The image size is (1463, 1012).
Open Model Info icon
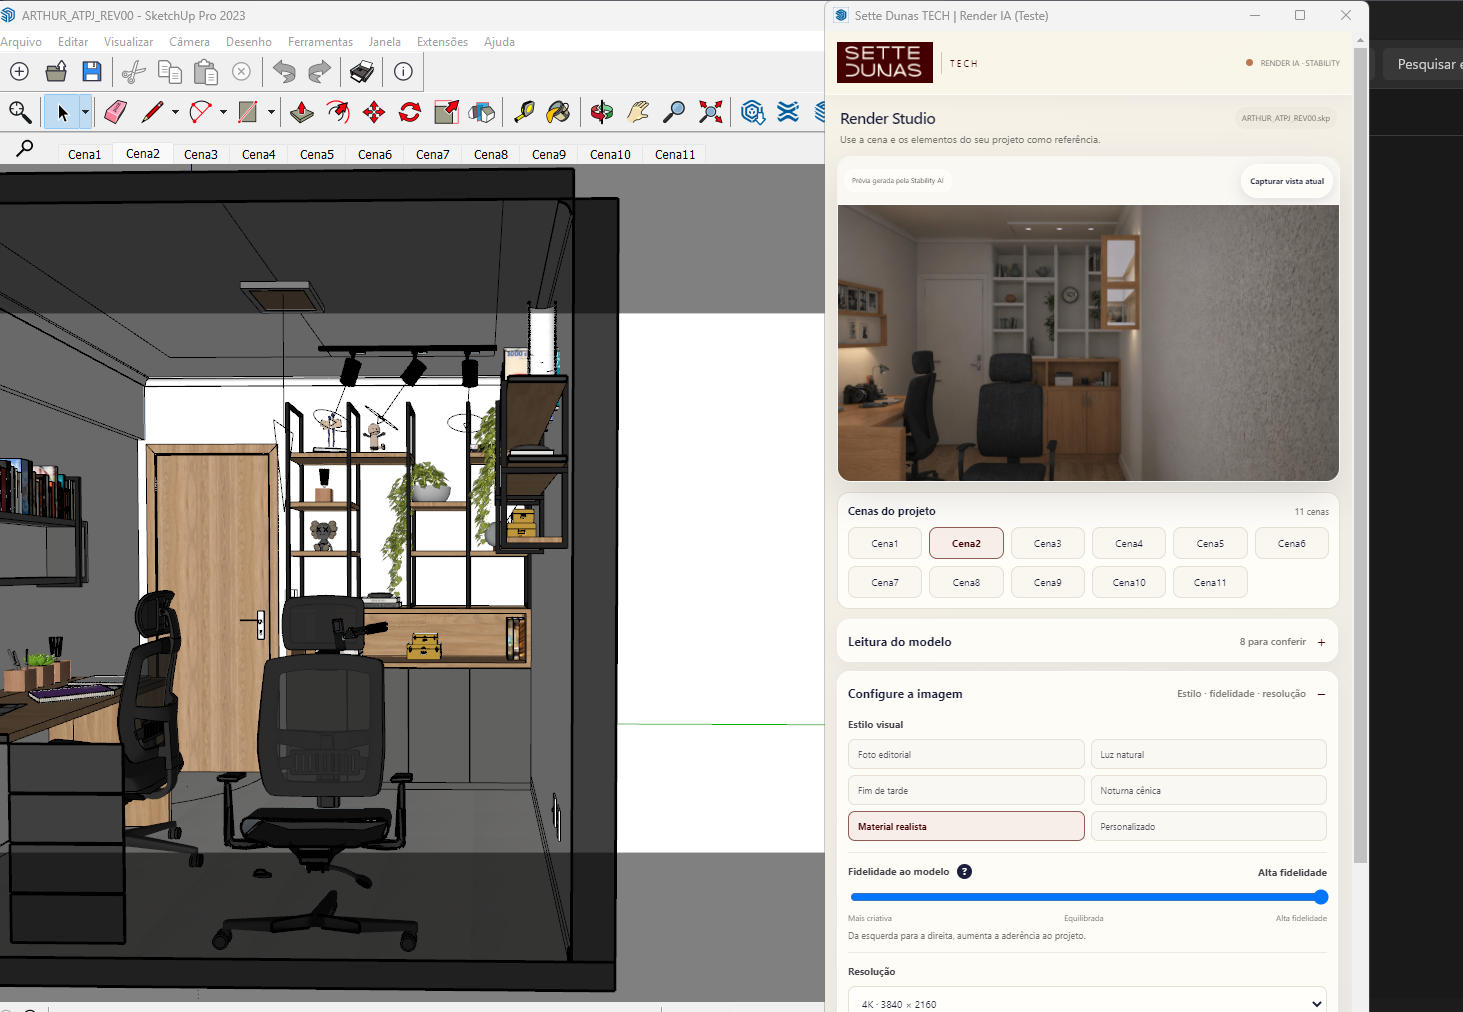click(x=403, y=72)
